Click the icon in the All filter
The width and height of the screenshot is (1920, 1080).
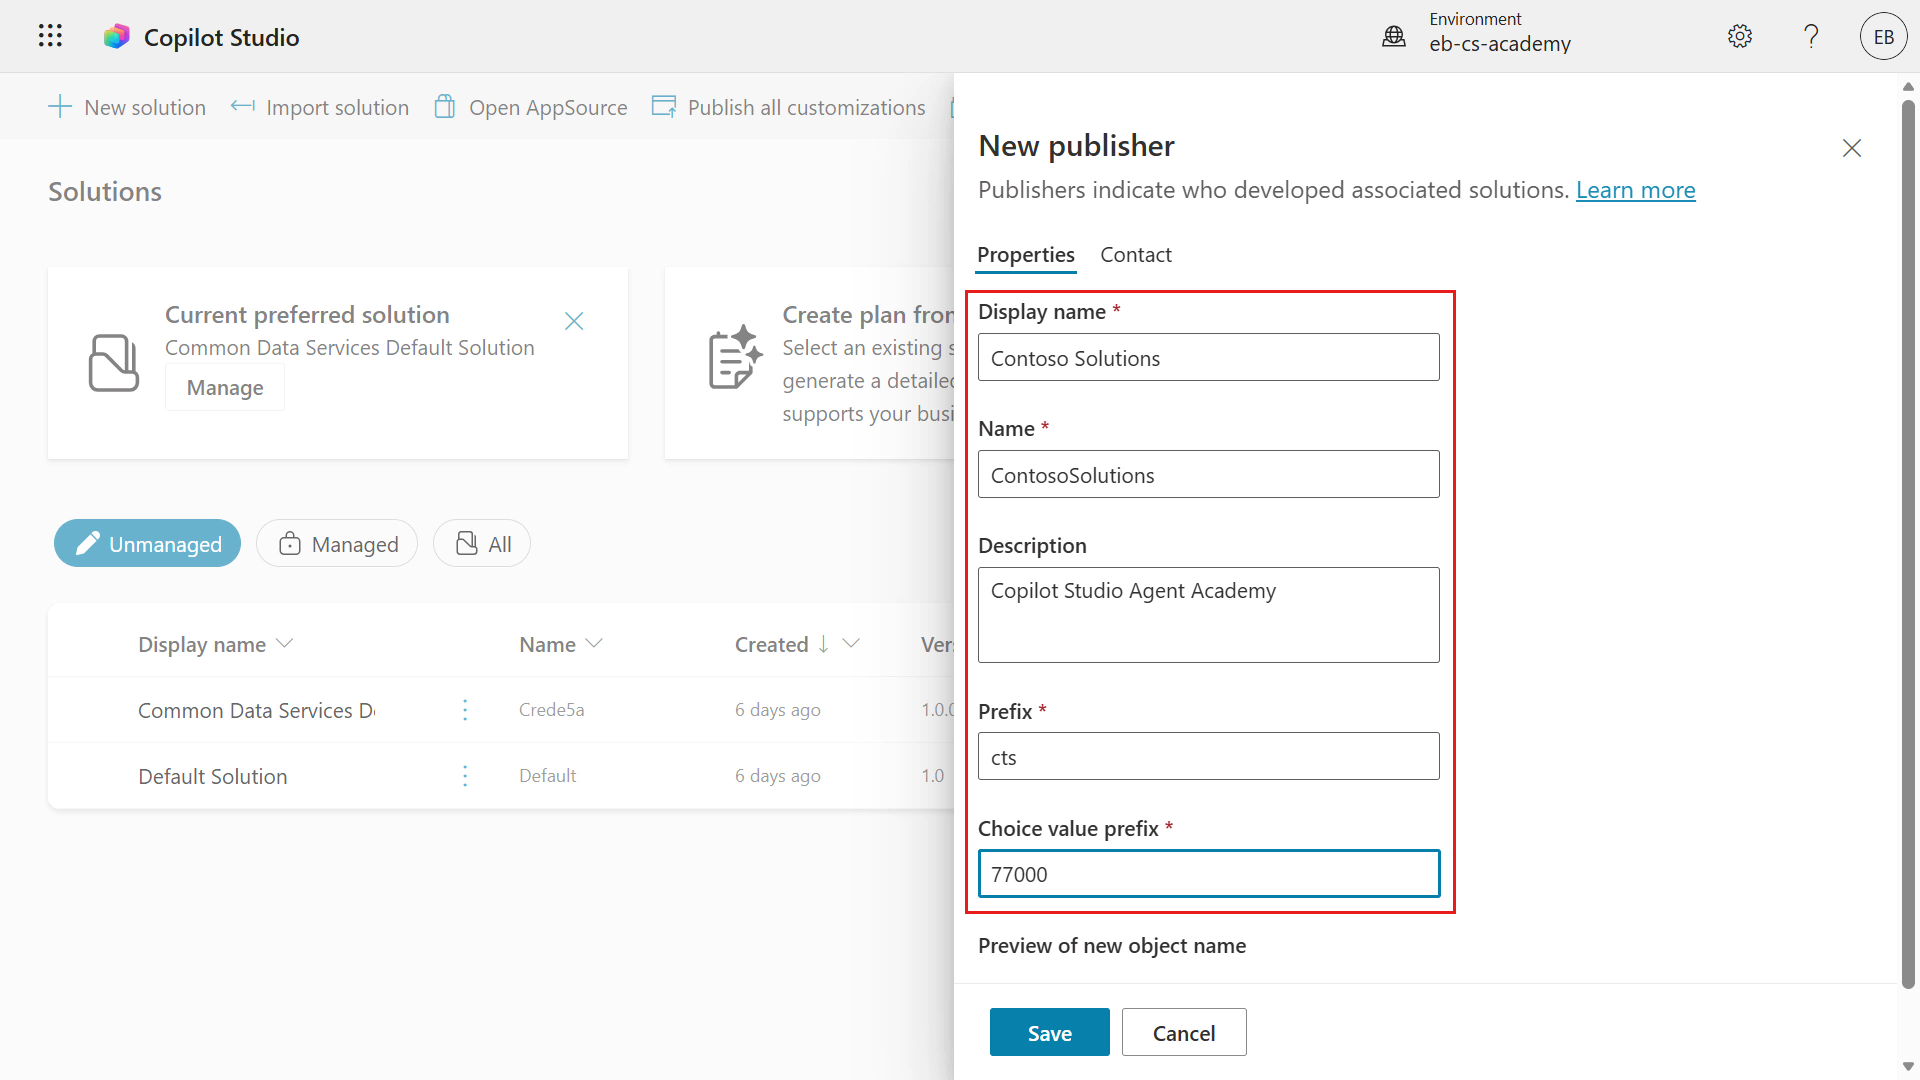click(x=466, y=543)
